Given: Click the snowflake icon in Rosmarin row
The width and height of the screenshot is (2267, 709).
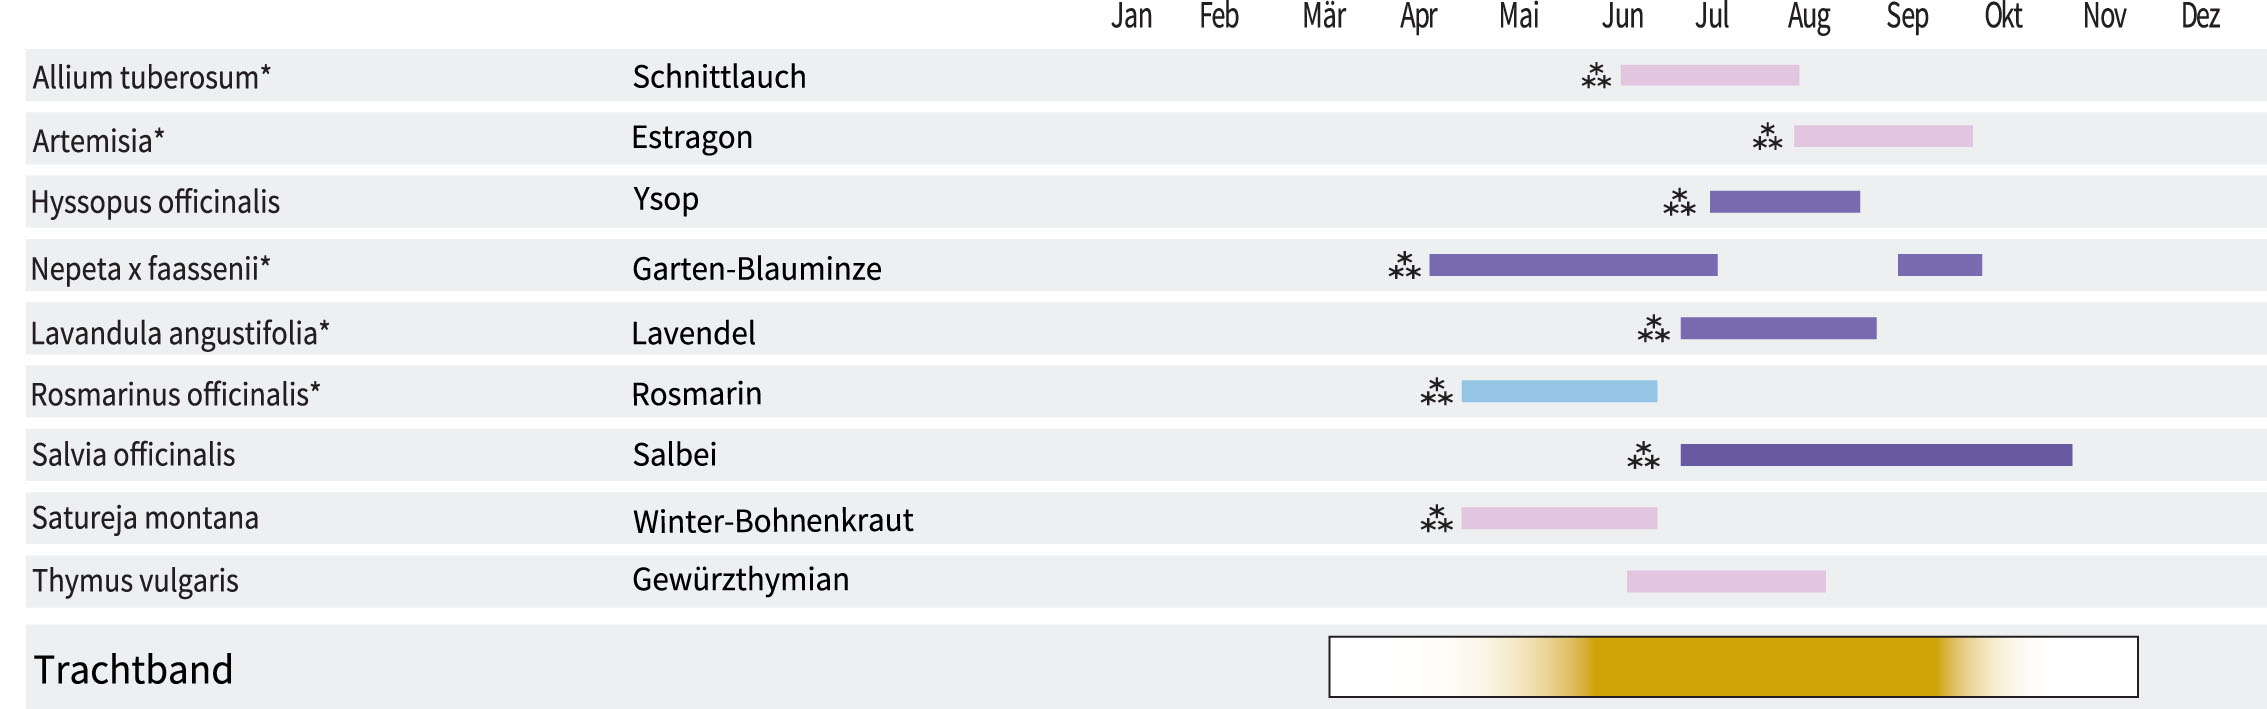Looking at the screenshot, I should coord(1436,392).
